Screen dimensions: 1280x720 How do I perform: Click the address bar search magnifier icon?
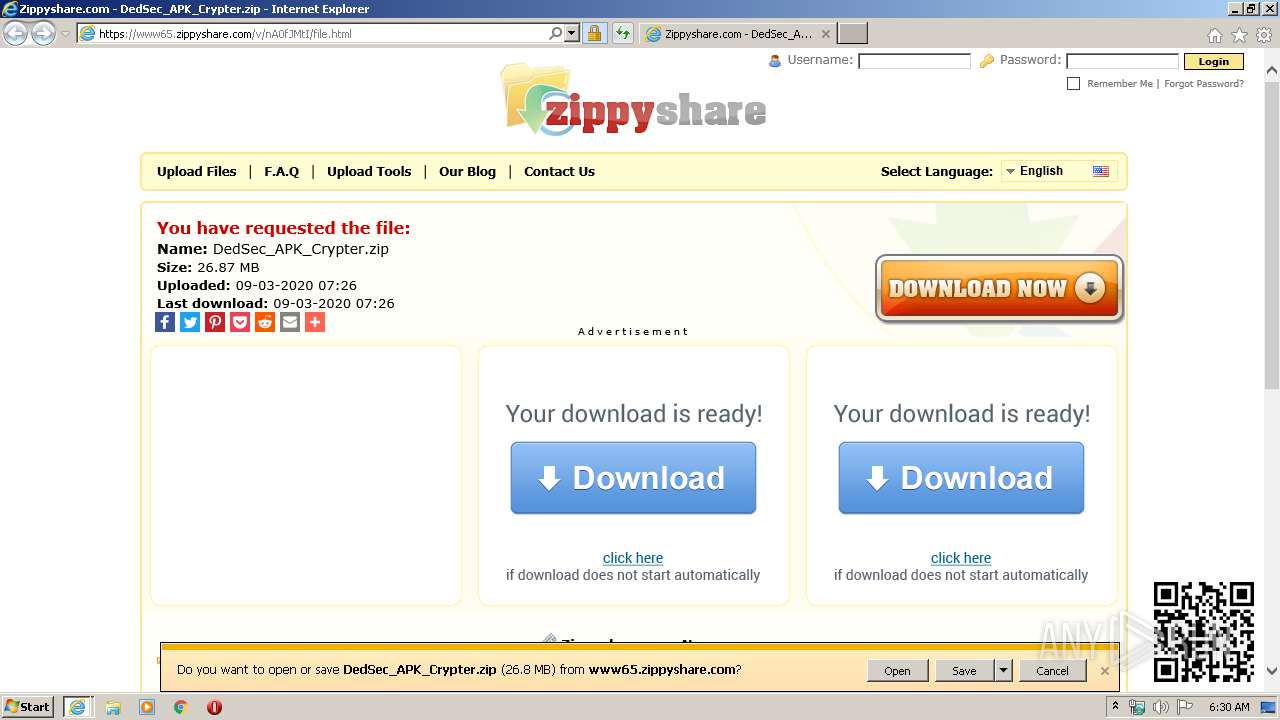pyautogui.click(x=556, y=33)
